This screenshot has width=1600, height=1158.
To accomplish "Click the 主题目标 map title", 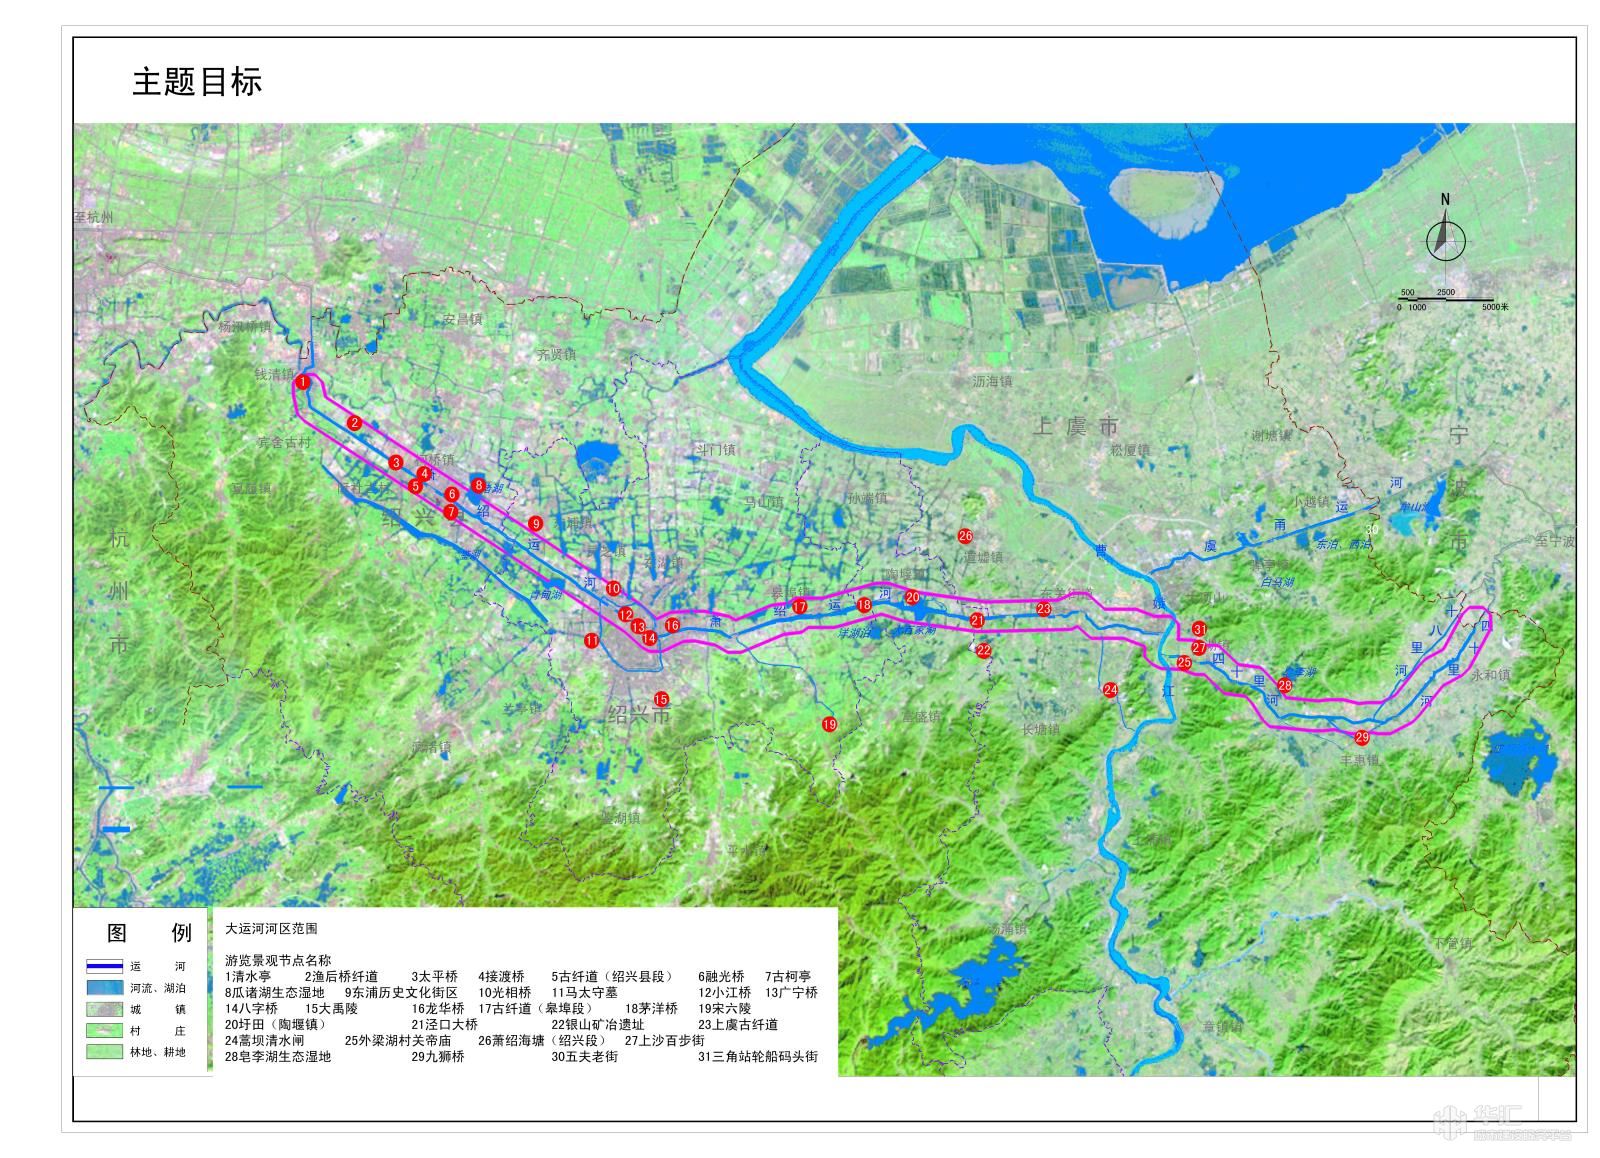I will tap(197, 82).
